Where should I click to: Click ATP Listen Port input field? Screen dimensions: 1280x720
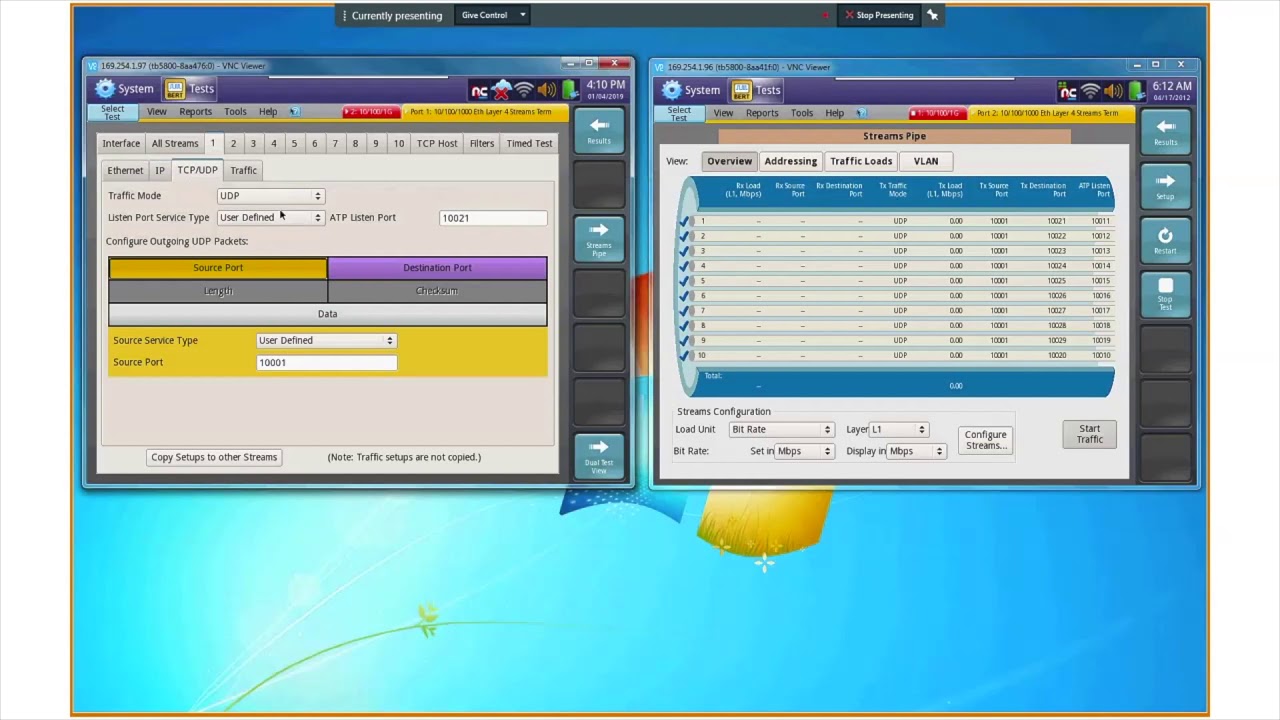click(x=493, y=218)
